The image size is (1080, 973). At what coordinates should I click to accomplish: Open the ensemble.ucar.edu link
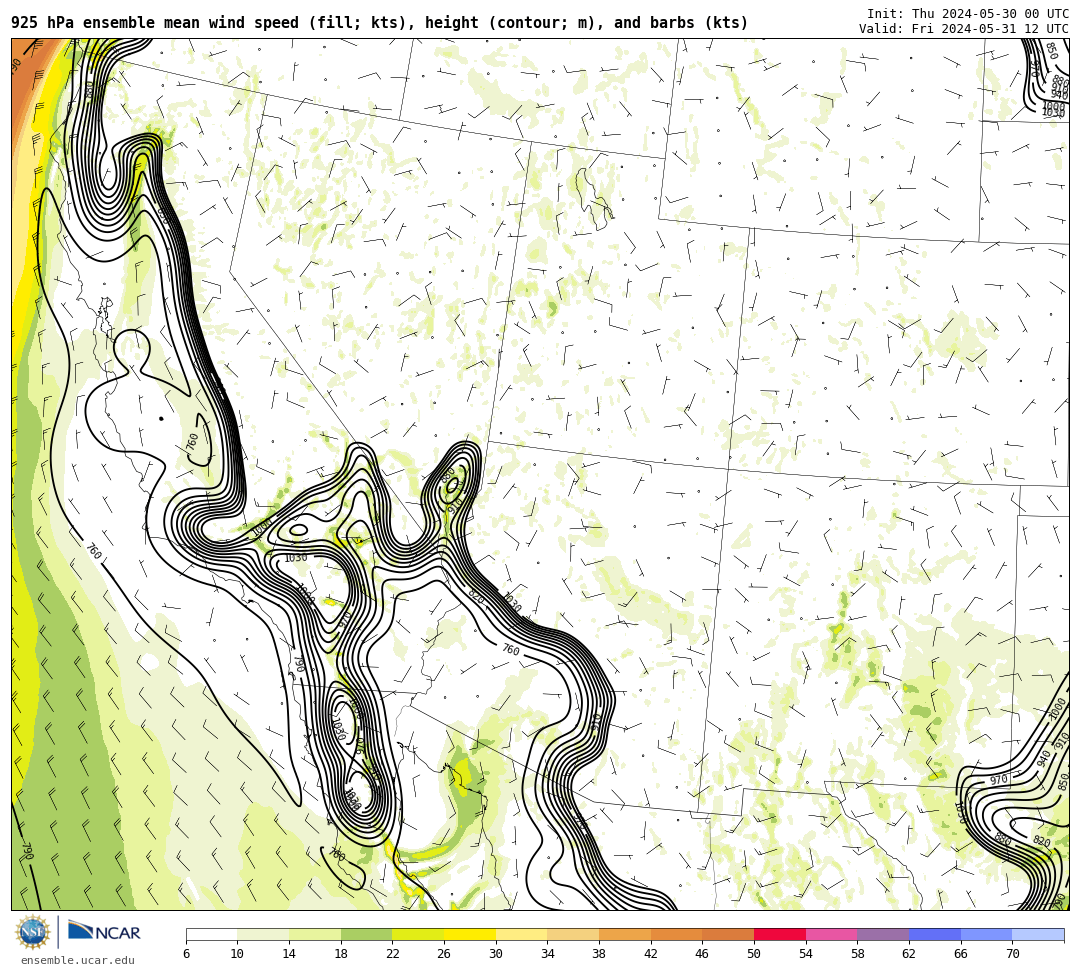coord(78,960)
